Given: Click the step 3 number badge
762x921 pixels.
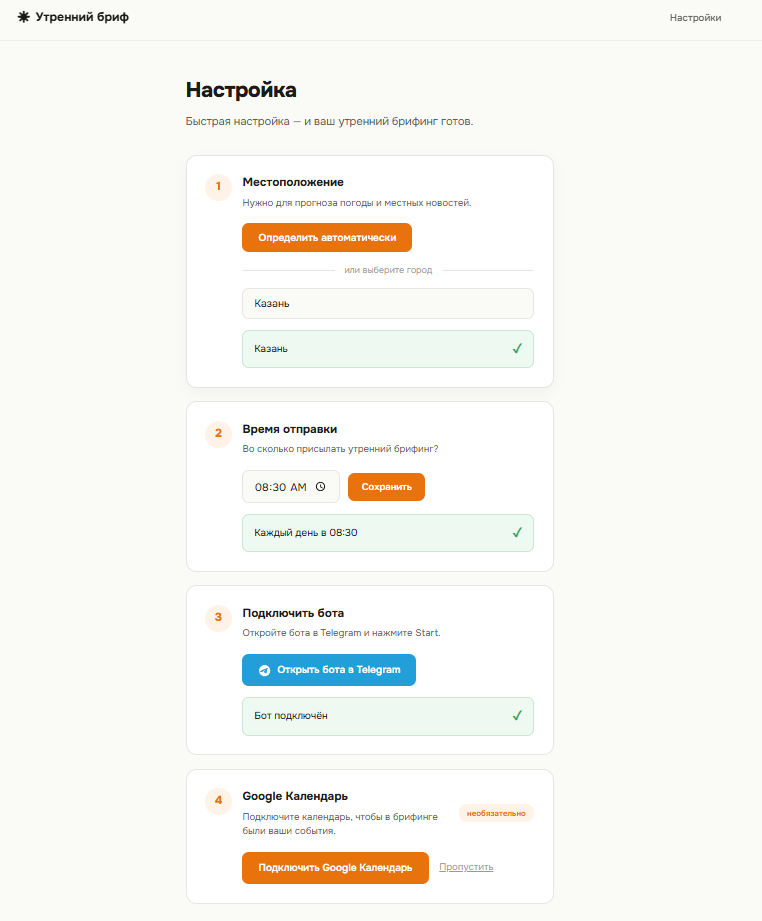Looking at the screenshot, I should pyautogui.click(x=219, y=617).
